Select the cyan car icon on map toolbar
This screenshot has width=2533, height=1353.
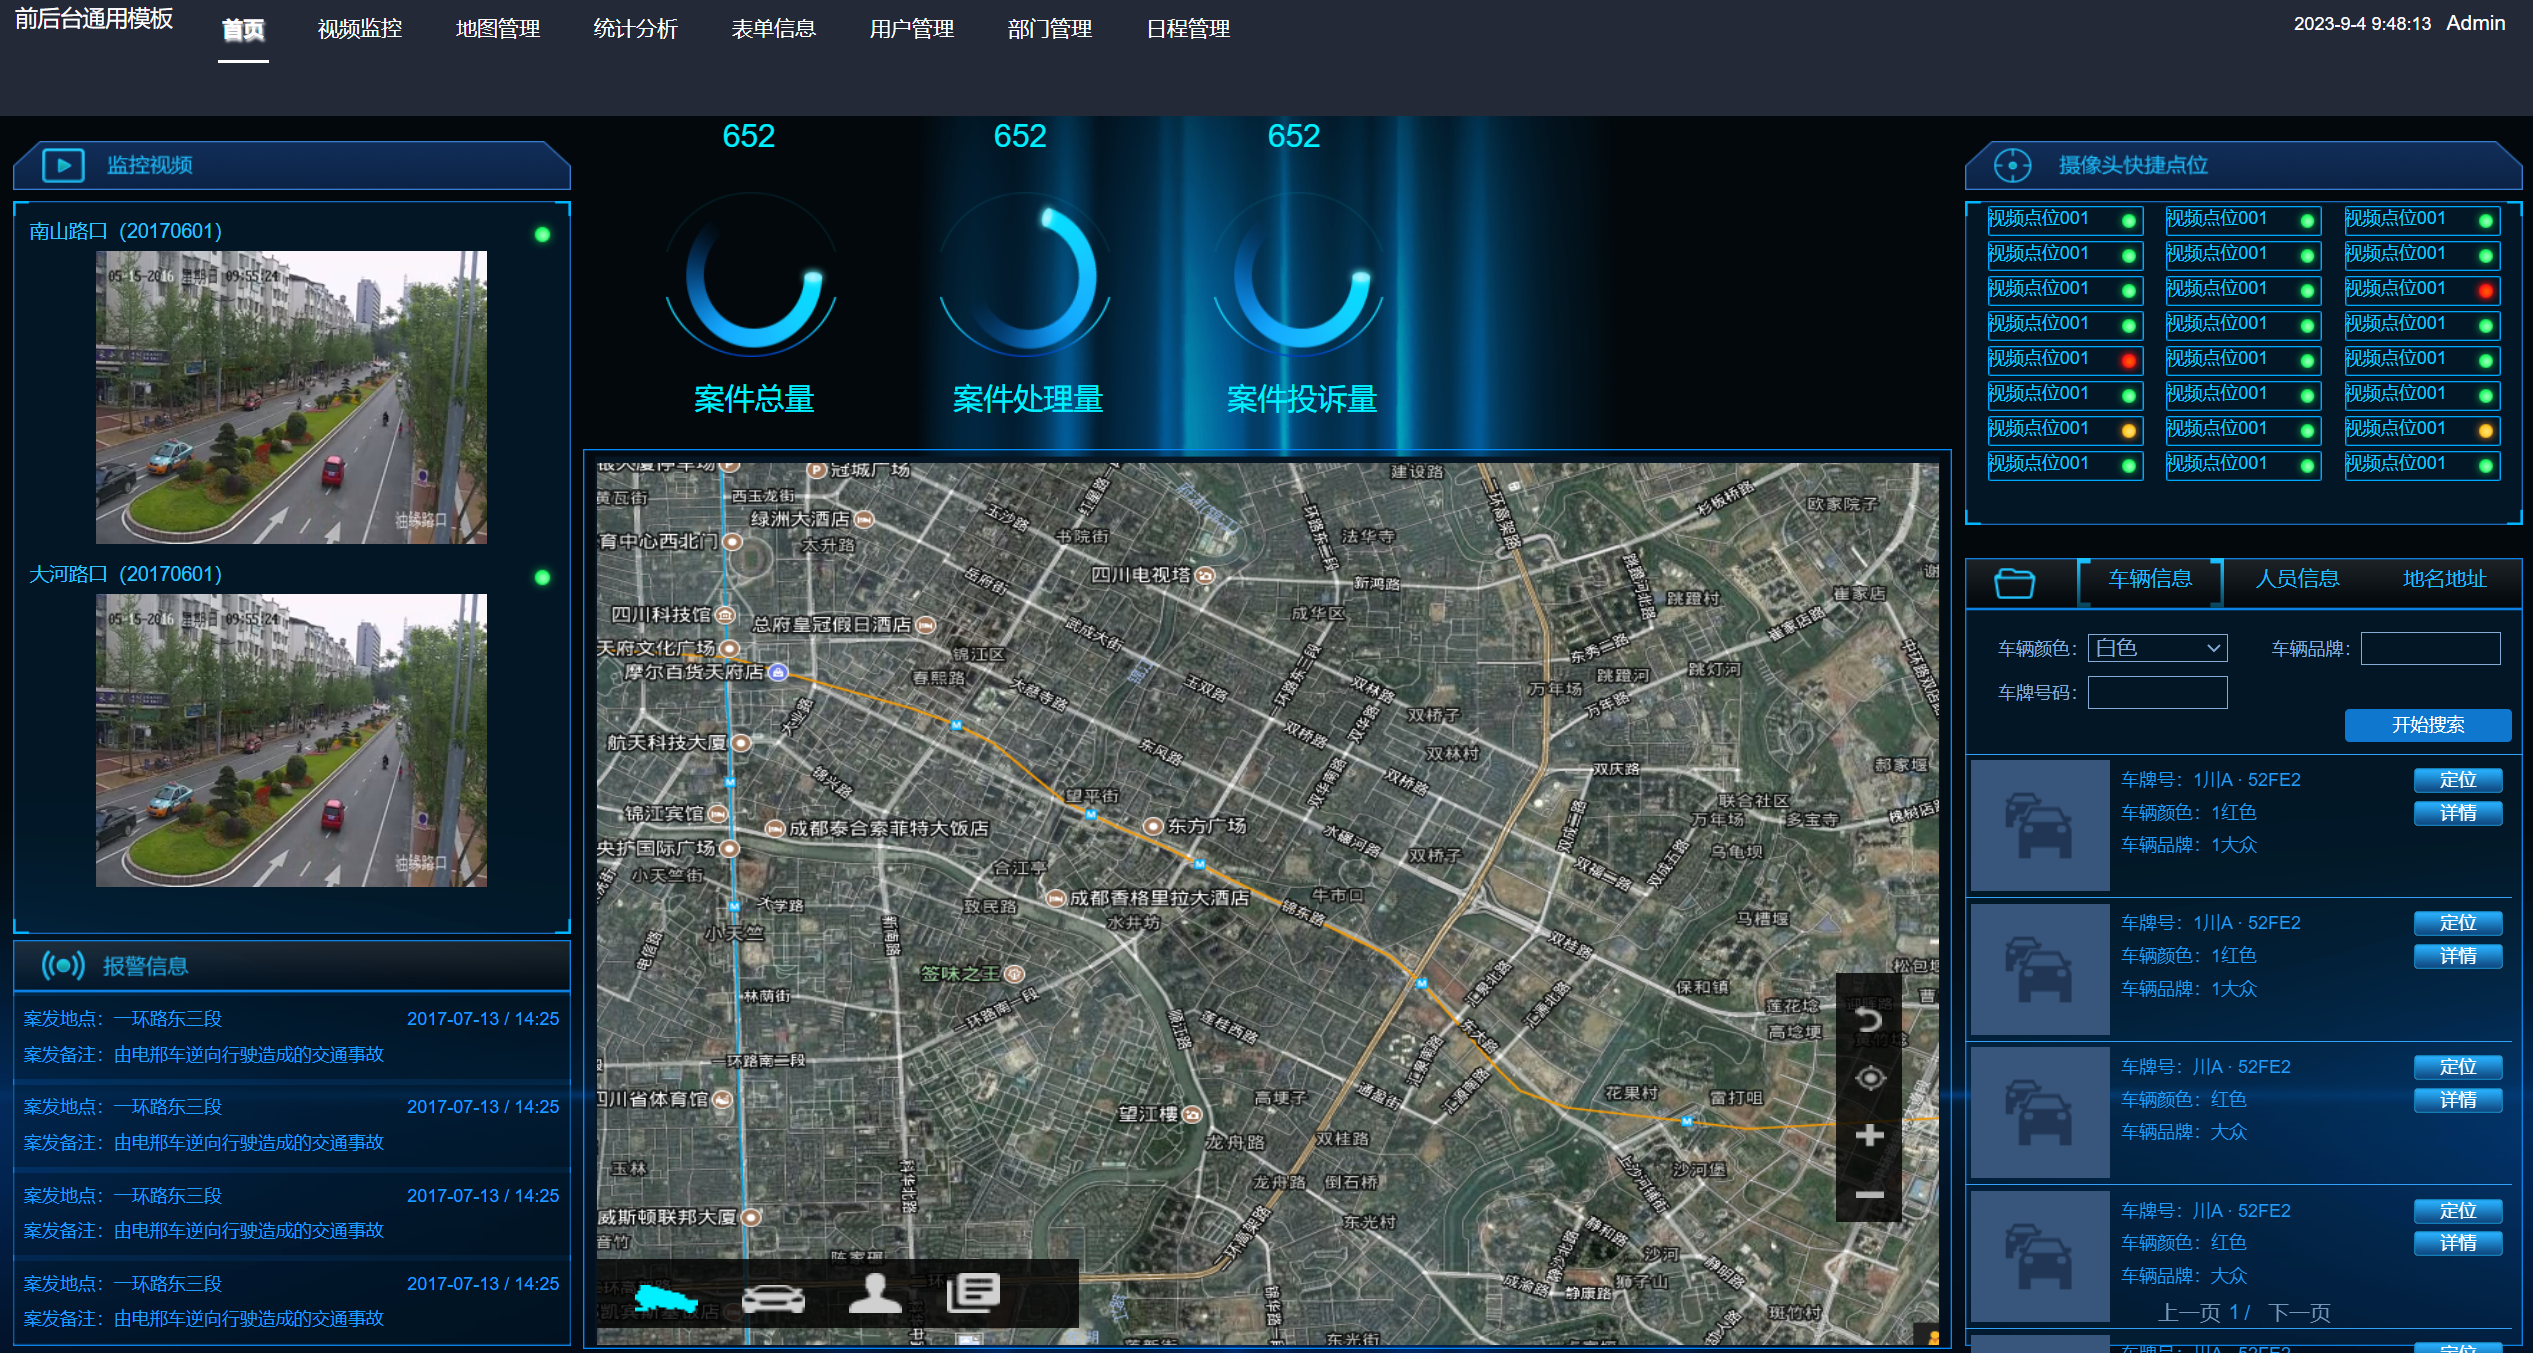665,1297
